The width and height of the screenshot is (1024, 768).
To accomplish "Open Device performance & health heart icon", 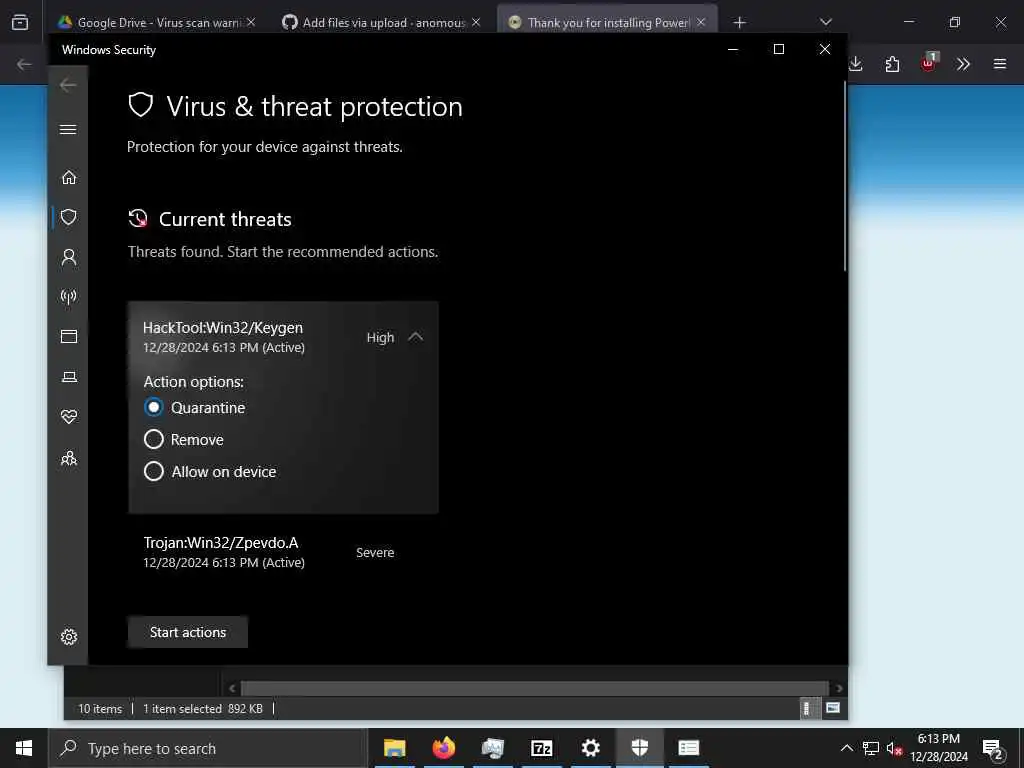I will 69,417.
